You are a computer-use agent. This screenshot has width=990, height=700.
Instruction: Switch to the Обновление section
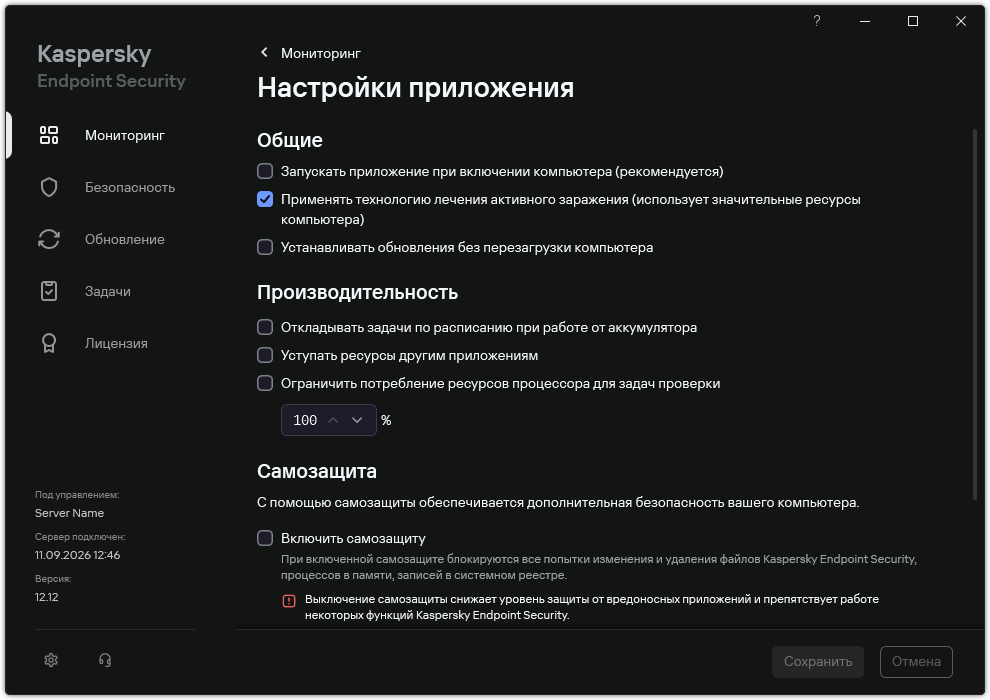click(x=125, y=239)
